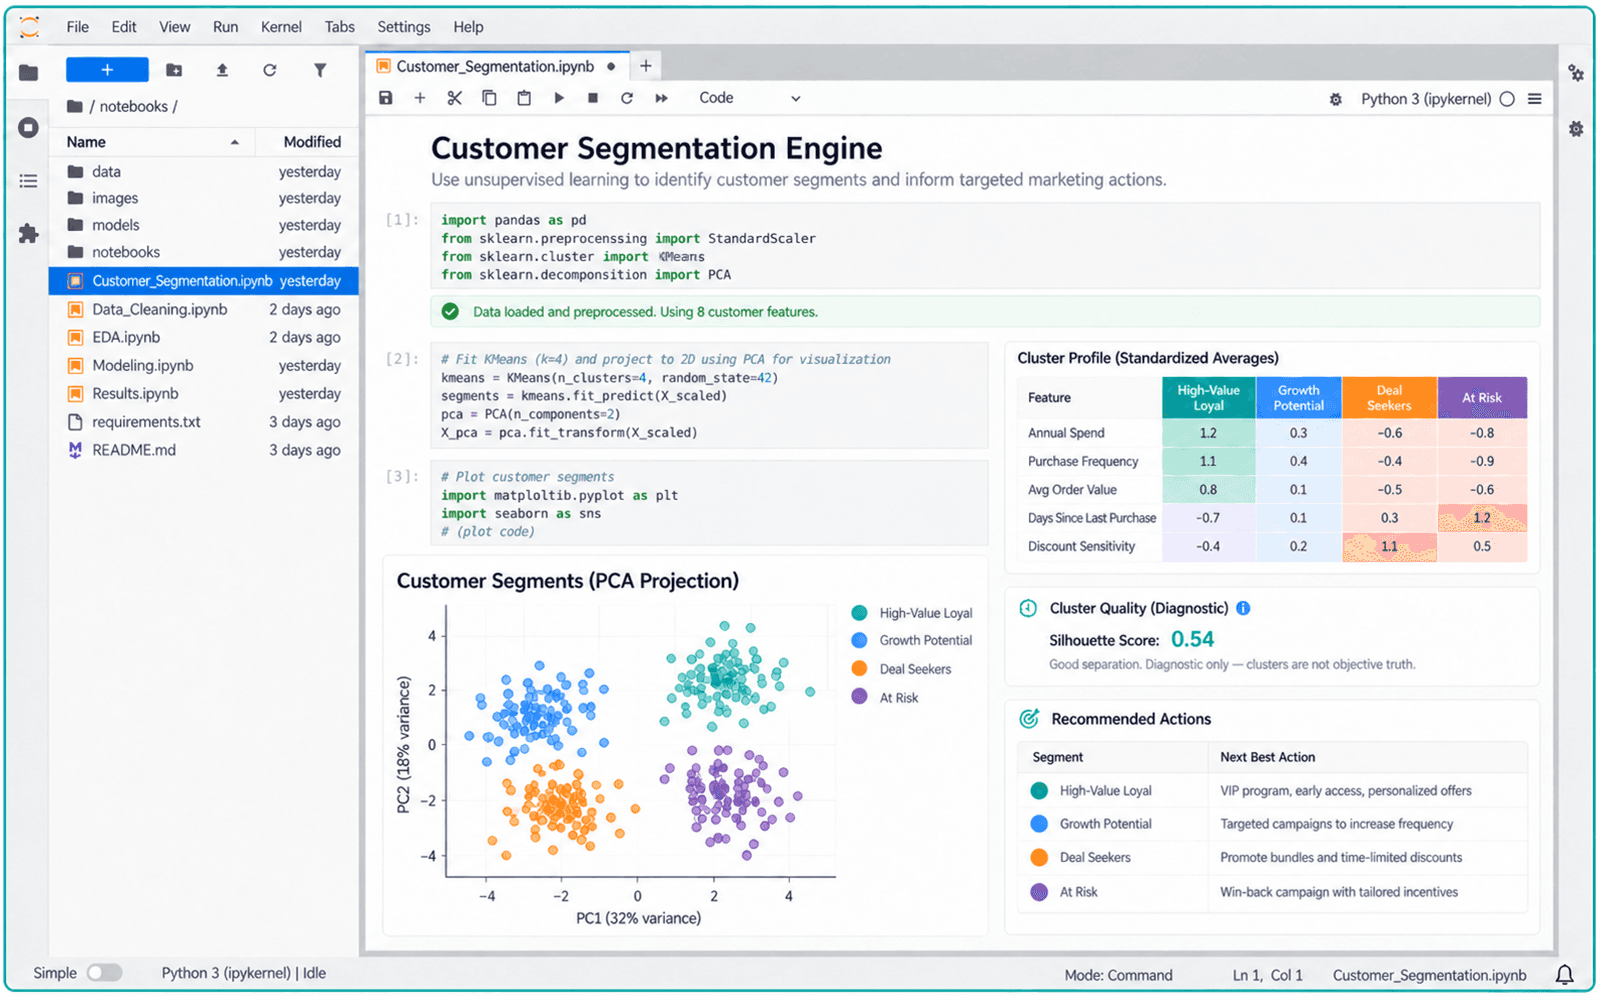Click the blue new launcher plus button

point(107,70)
